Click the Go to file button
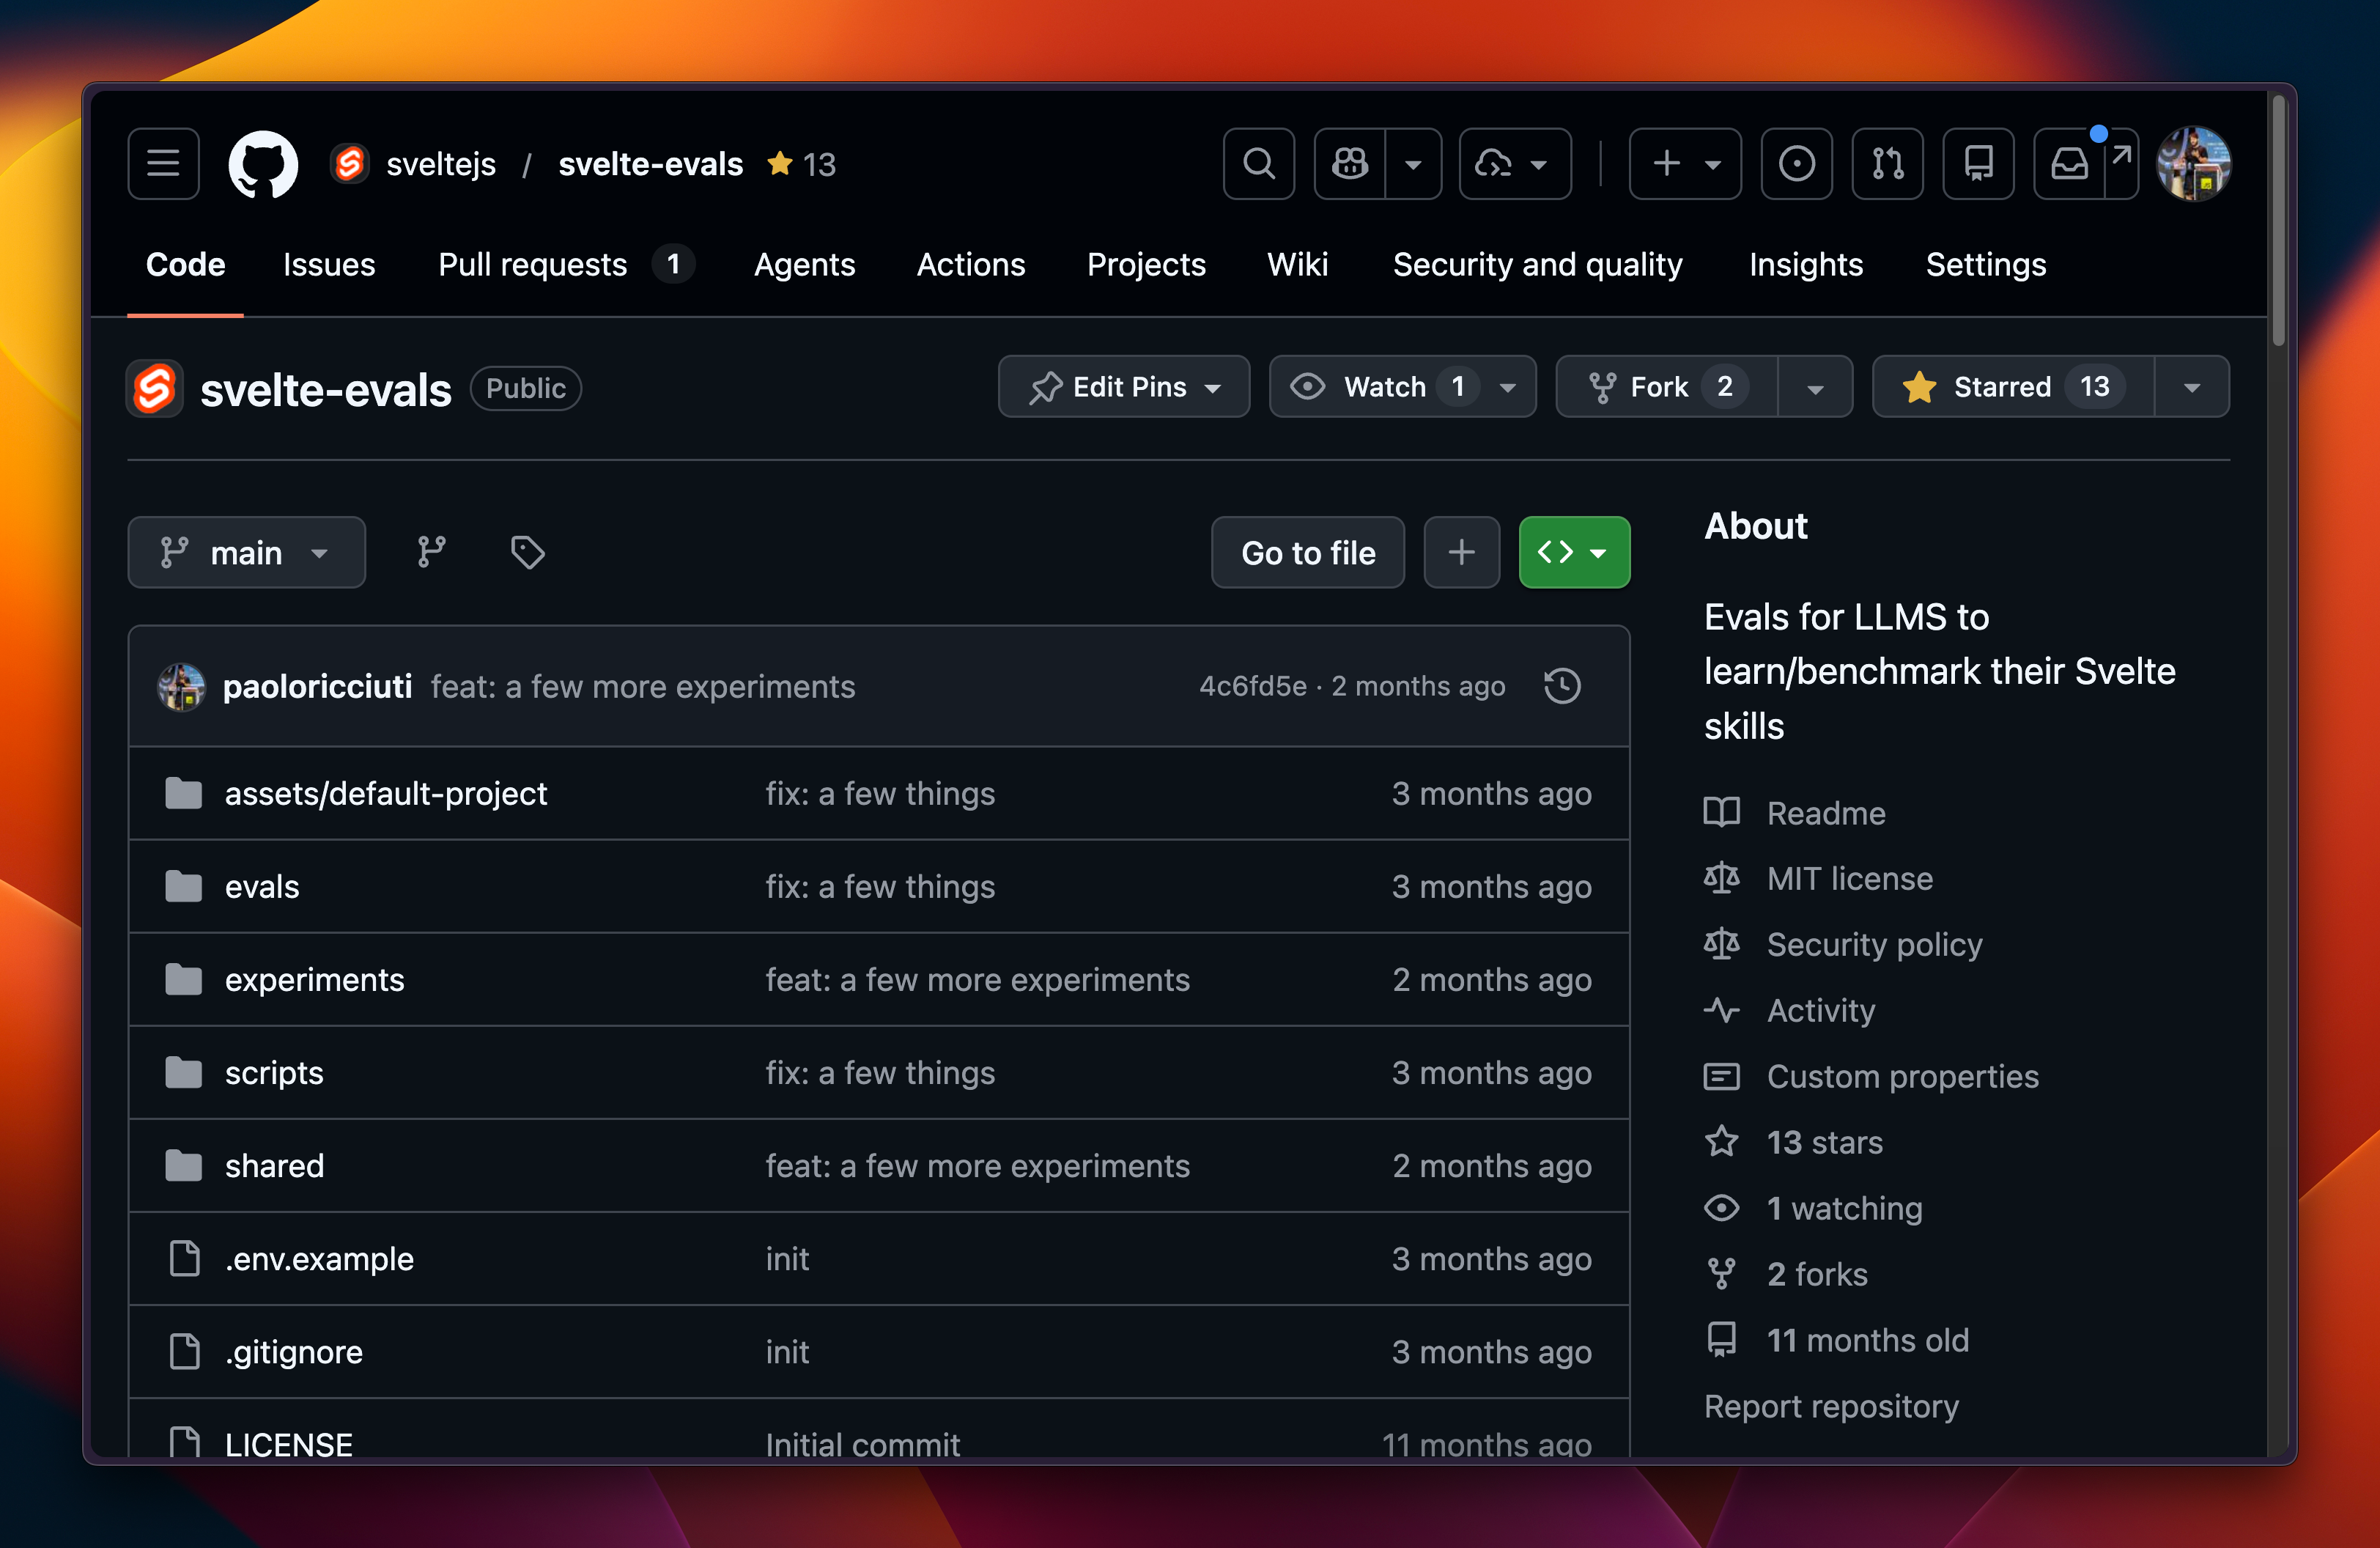This screenshot has width=2380, height=1548. 1308,552
